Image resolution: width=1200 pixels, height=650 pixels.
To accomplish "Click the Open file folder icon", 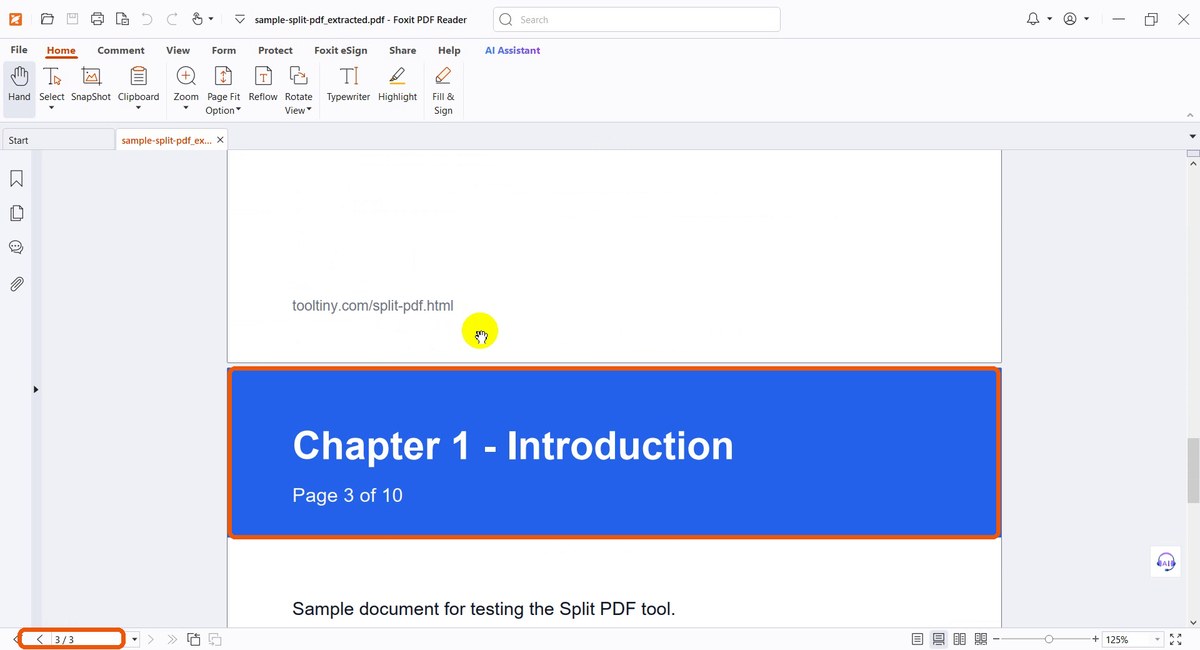I will [x=47, y=19].
